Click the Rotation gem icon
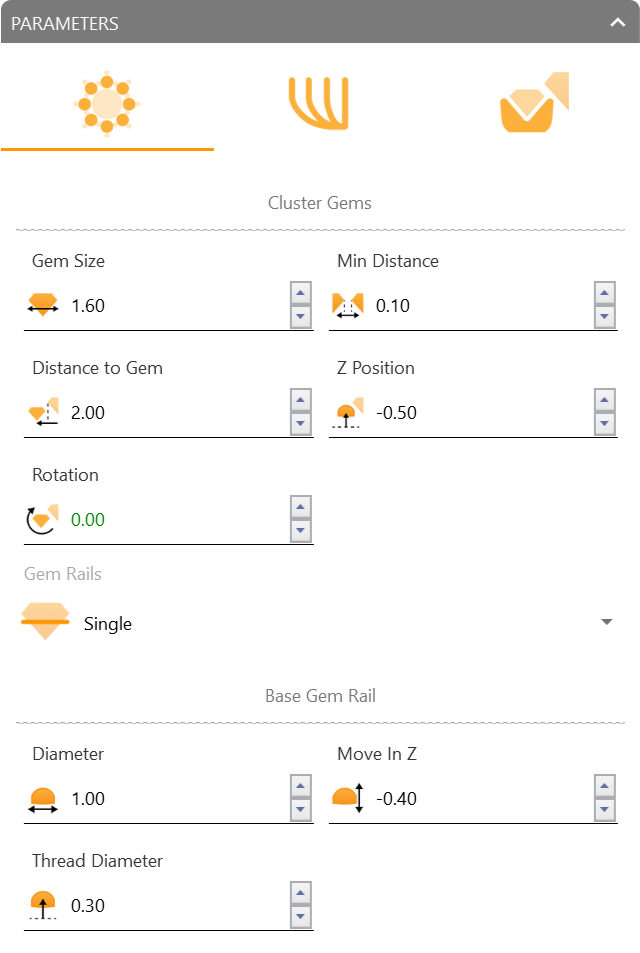This screenshot has width=640, height=953. tap(43, 520)
